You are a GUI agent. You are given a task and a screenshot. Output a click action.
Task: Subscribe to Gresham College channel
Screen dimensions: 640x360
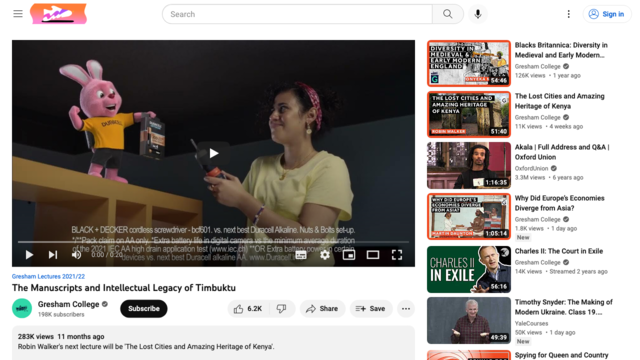(x=144, y=309)
